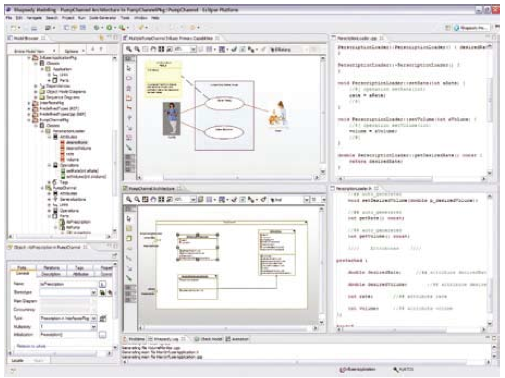Screen dimensions: 505x378
Task: Click zoom out on use case diagram toolbar
Action: pos(137,49)
